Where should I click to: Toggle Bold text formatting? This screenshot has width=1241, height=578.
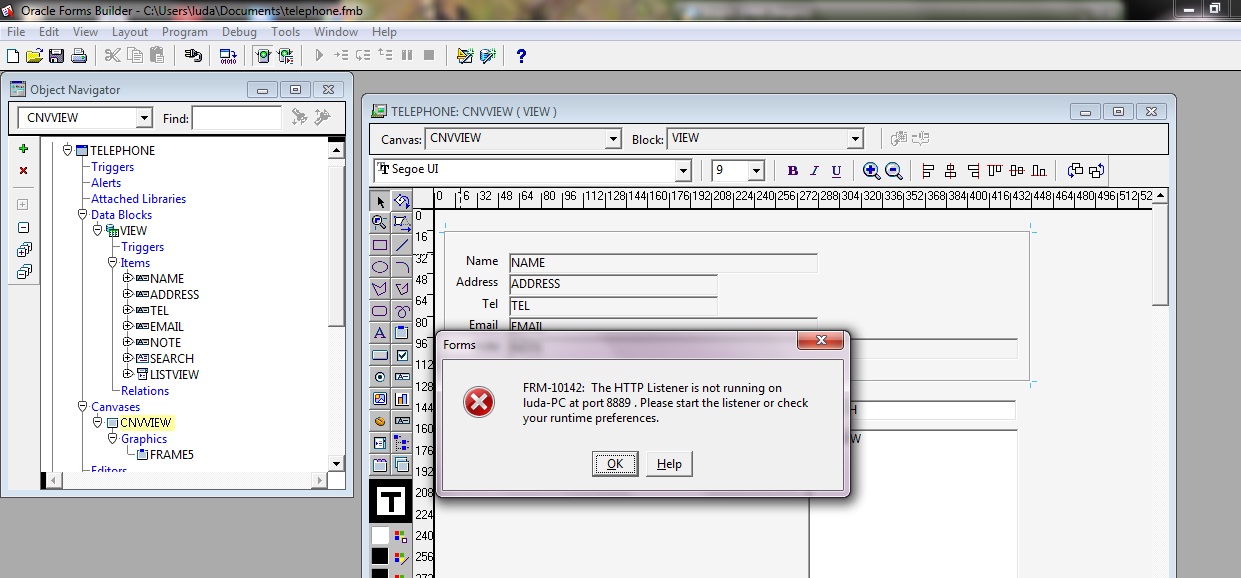click(x=793, y=171)
